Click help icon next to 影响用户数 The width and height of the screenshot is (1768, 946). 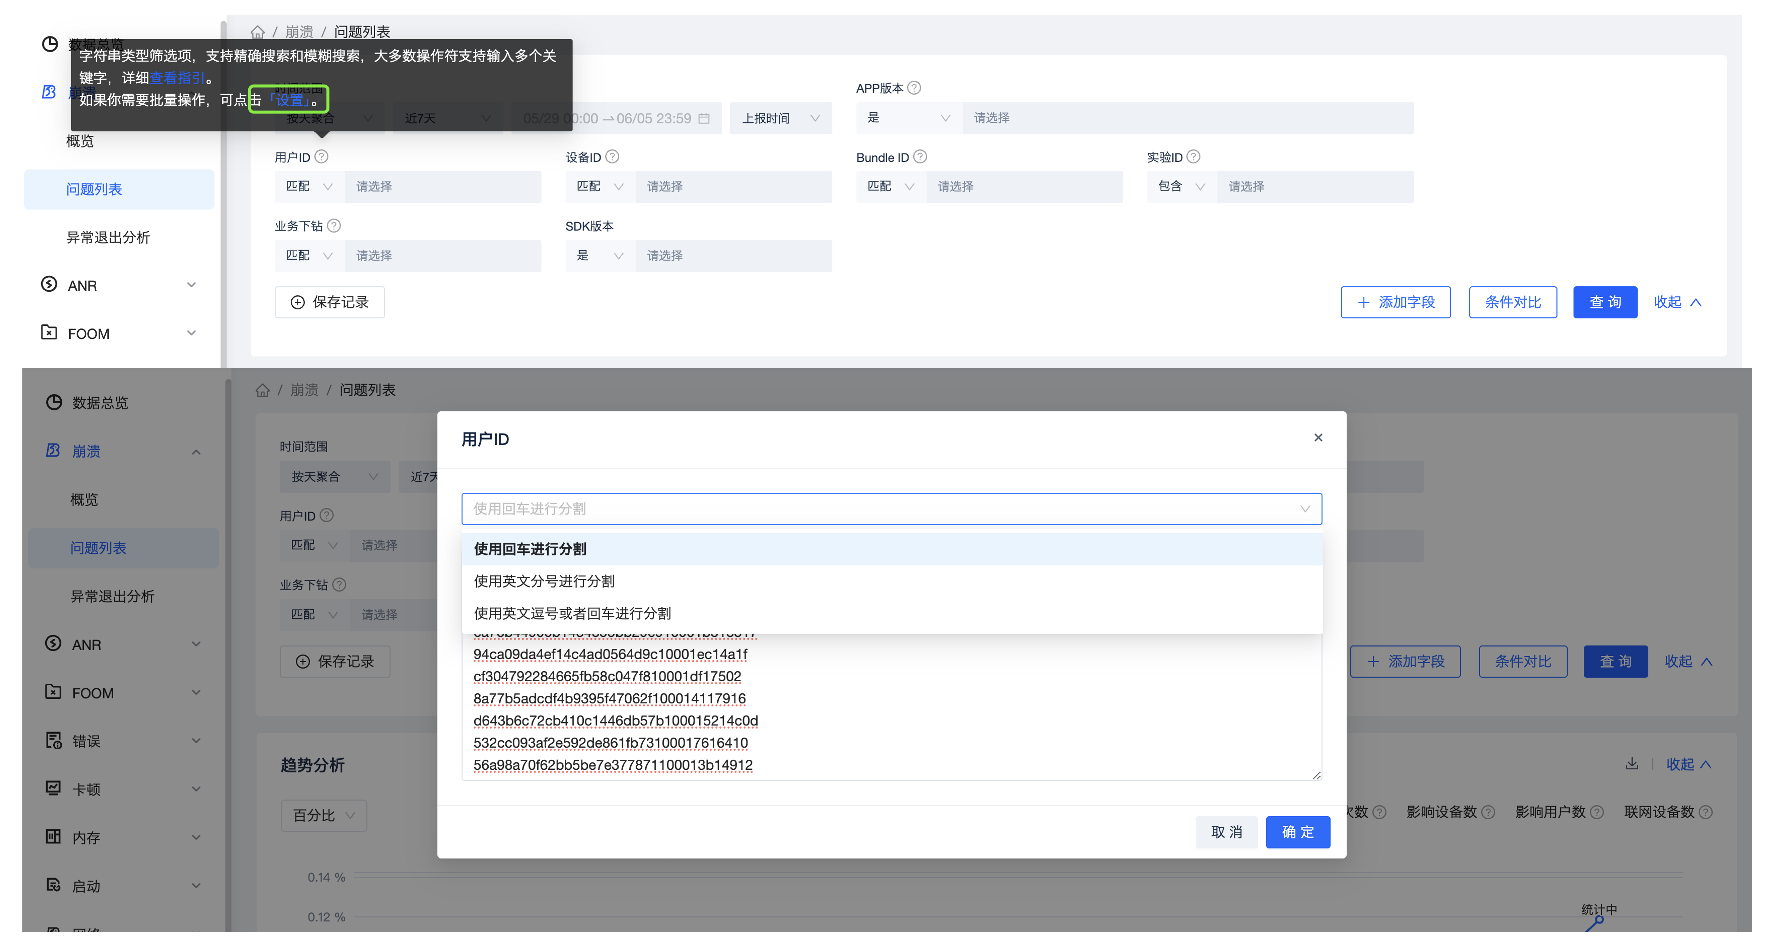1597,812
